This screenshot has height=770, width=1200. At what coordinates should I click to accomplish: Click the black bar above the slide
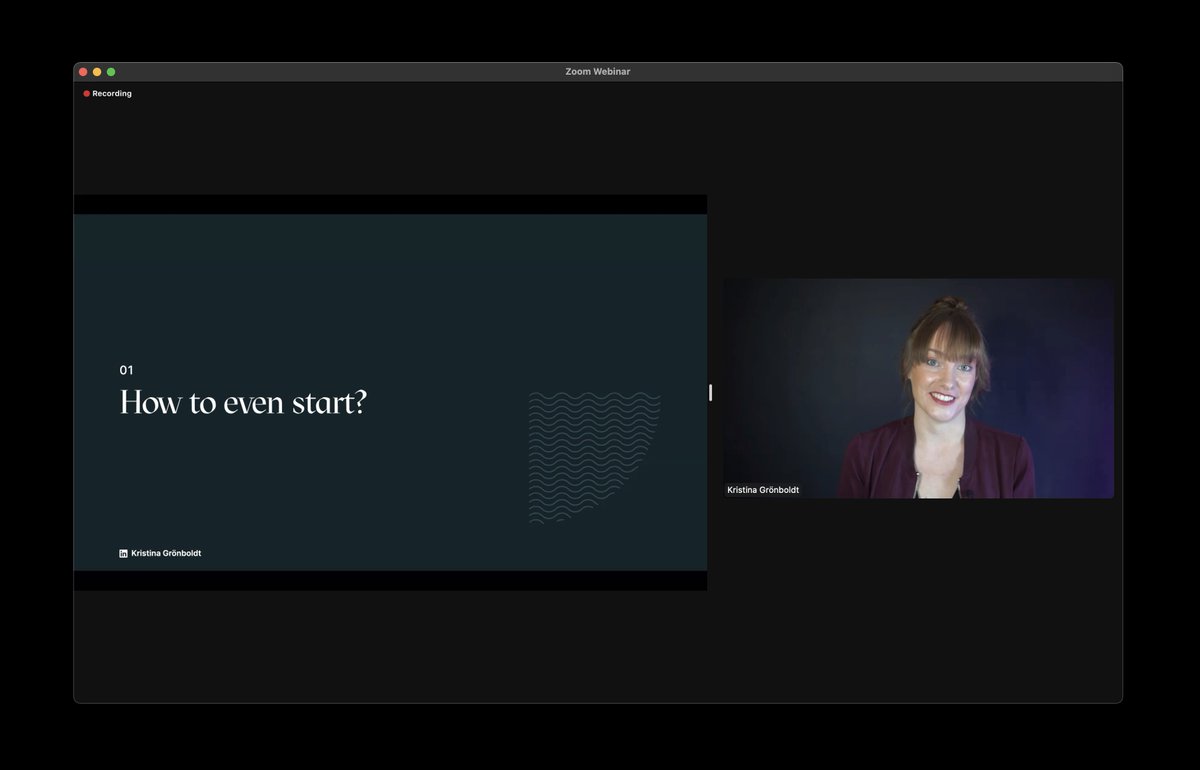tap(390, 203)
